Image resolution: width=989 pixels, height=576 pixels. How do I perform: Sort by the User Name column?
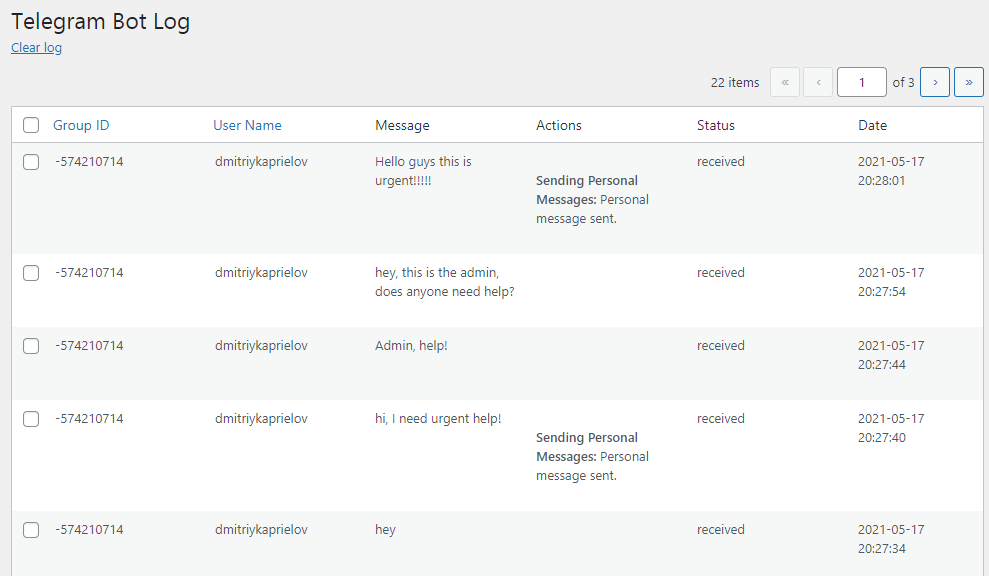point(247,125)
